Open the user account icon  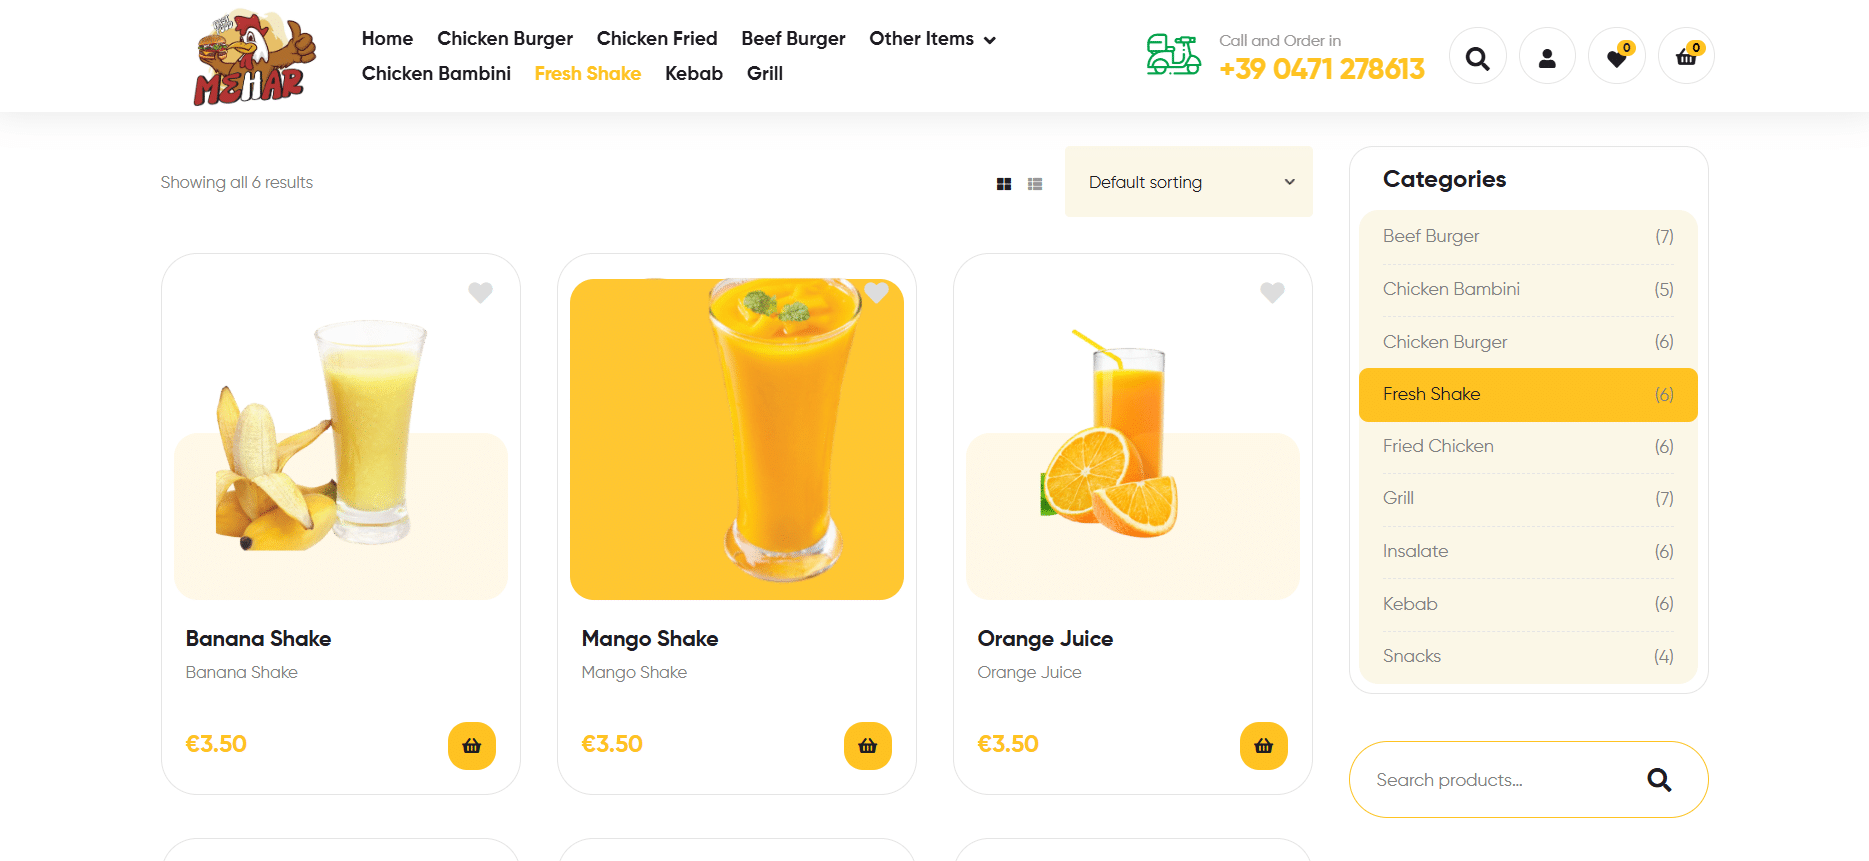pos(1547,58)
